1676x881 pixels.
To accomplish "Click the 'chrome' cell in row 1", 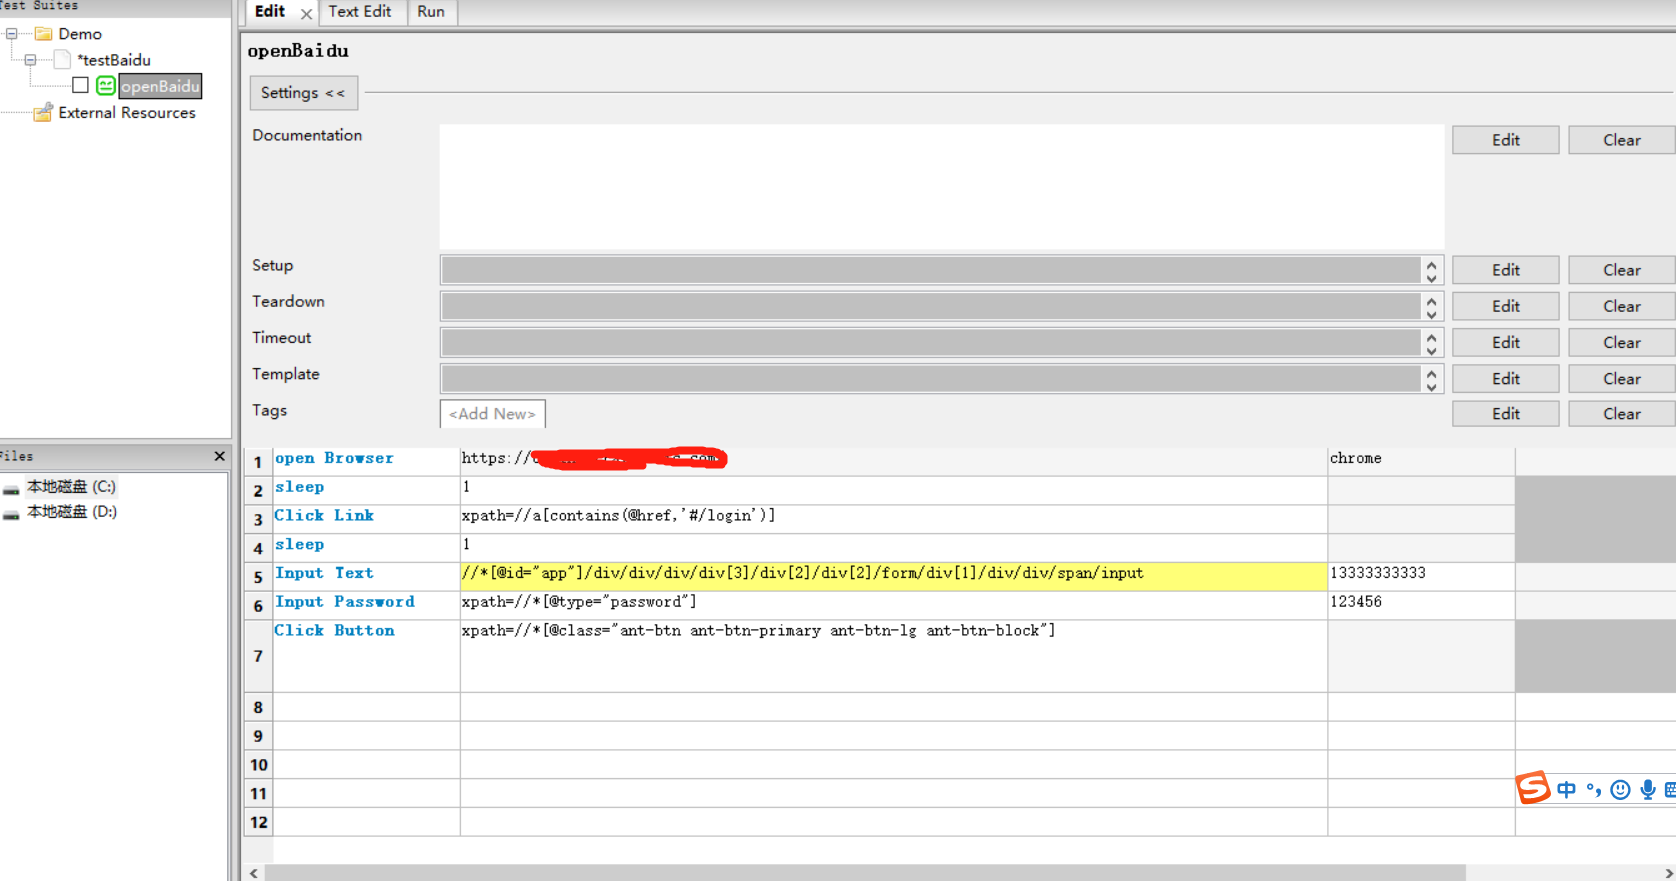I will (1421, 460).
